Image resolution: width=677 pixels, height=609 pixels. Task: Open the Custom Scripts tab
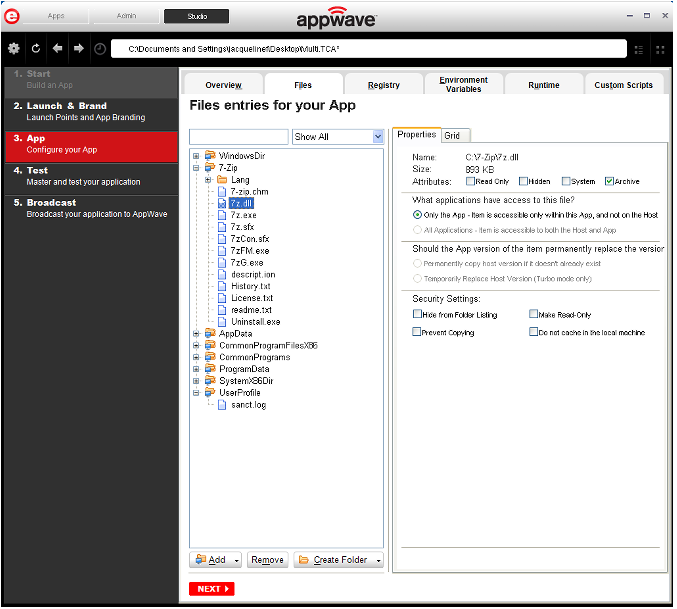click(x=624, y=85)
